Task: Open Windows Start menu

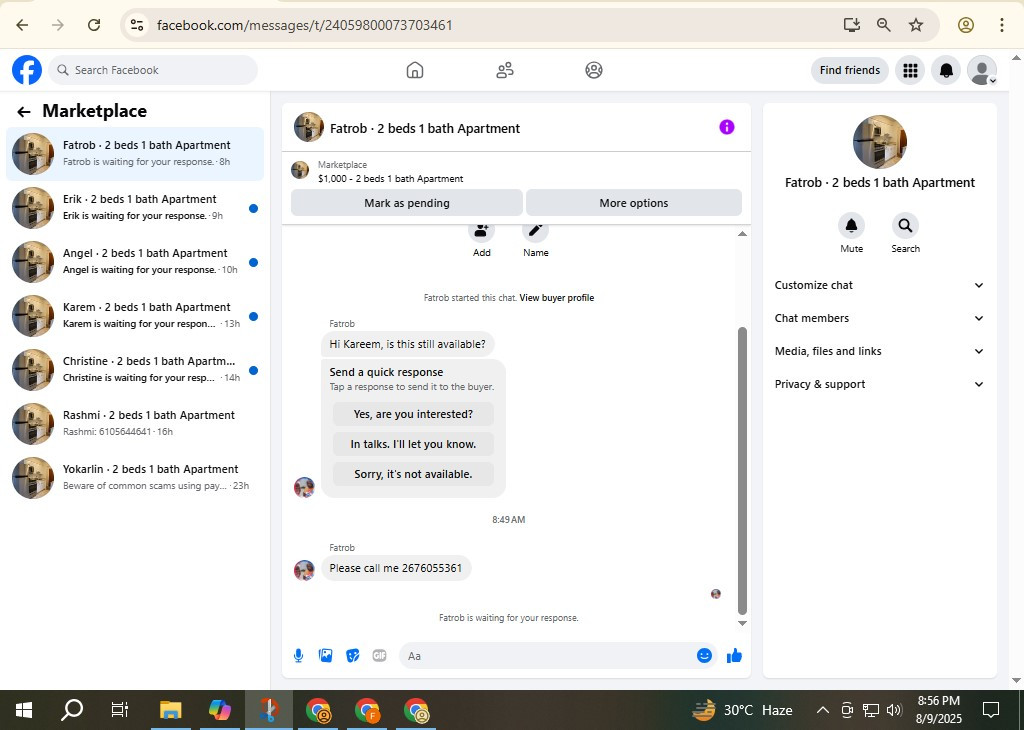Action: pos(24,710)
